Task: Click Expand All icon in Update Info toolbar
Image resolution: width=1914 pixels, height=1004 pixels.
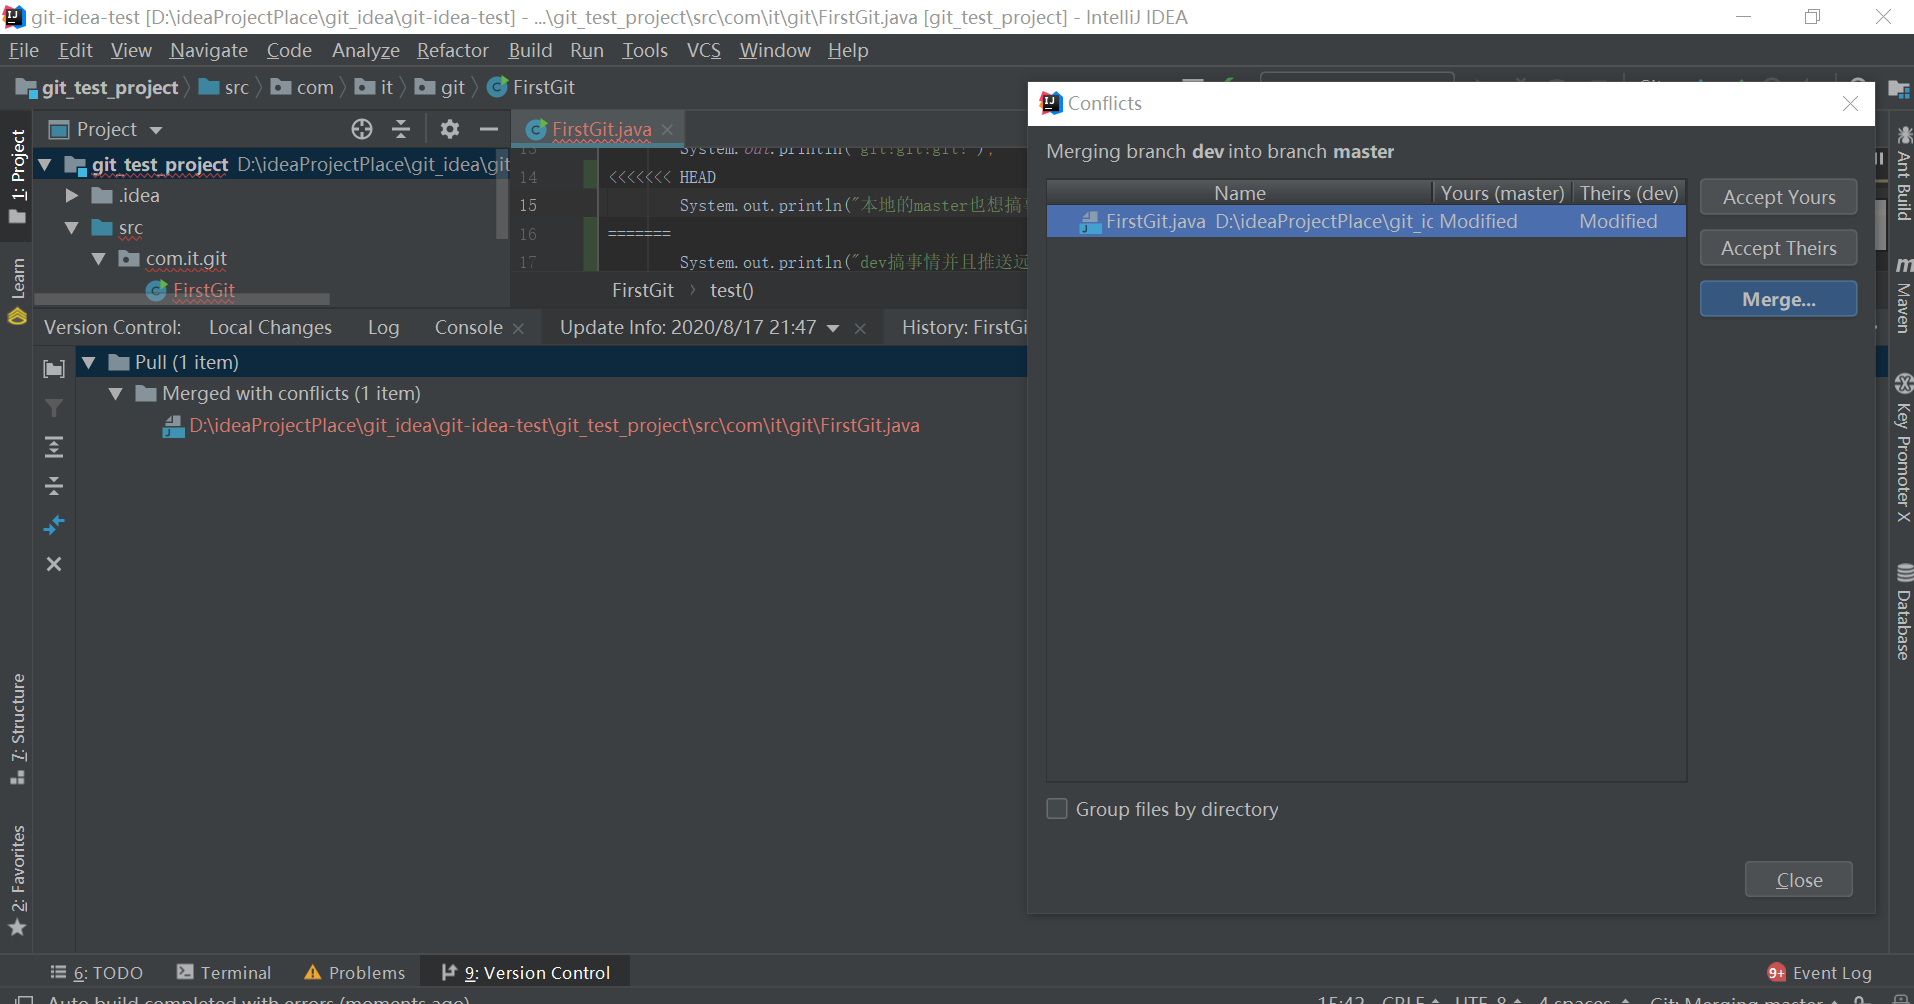Action: pyautogui.click(x=54, y=447)
